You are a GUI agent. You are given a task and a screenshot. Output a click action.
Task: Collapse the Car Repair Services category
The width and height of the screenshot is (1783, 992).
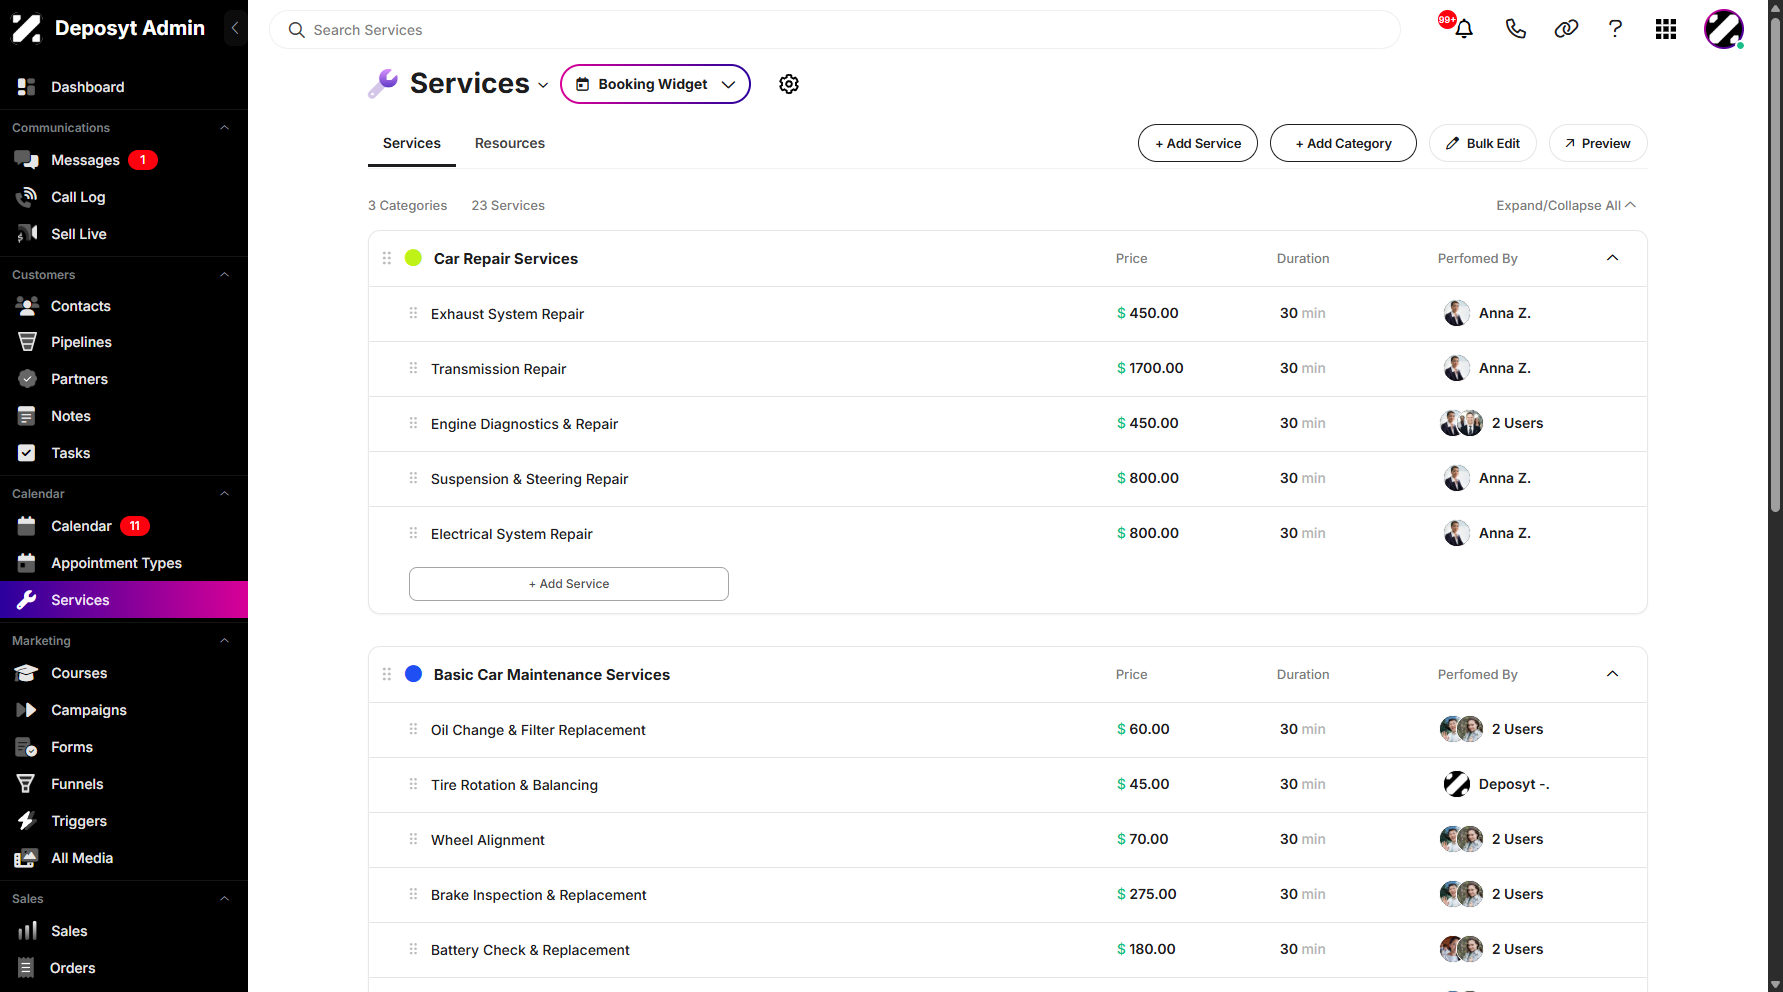(1612, 258)
